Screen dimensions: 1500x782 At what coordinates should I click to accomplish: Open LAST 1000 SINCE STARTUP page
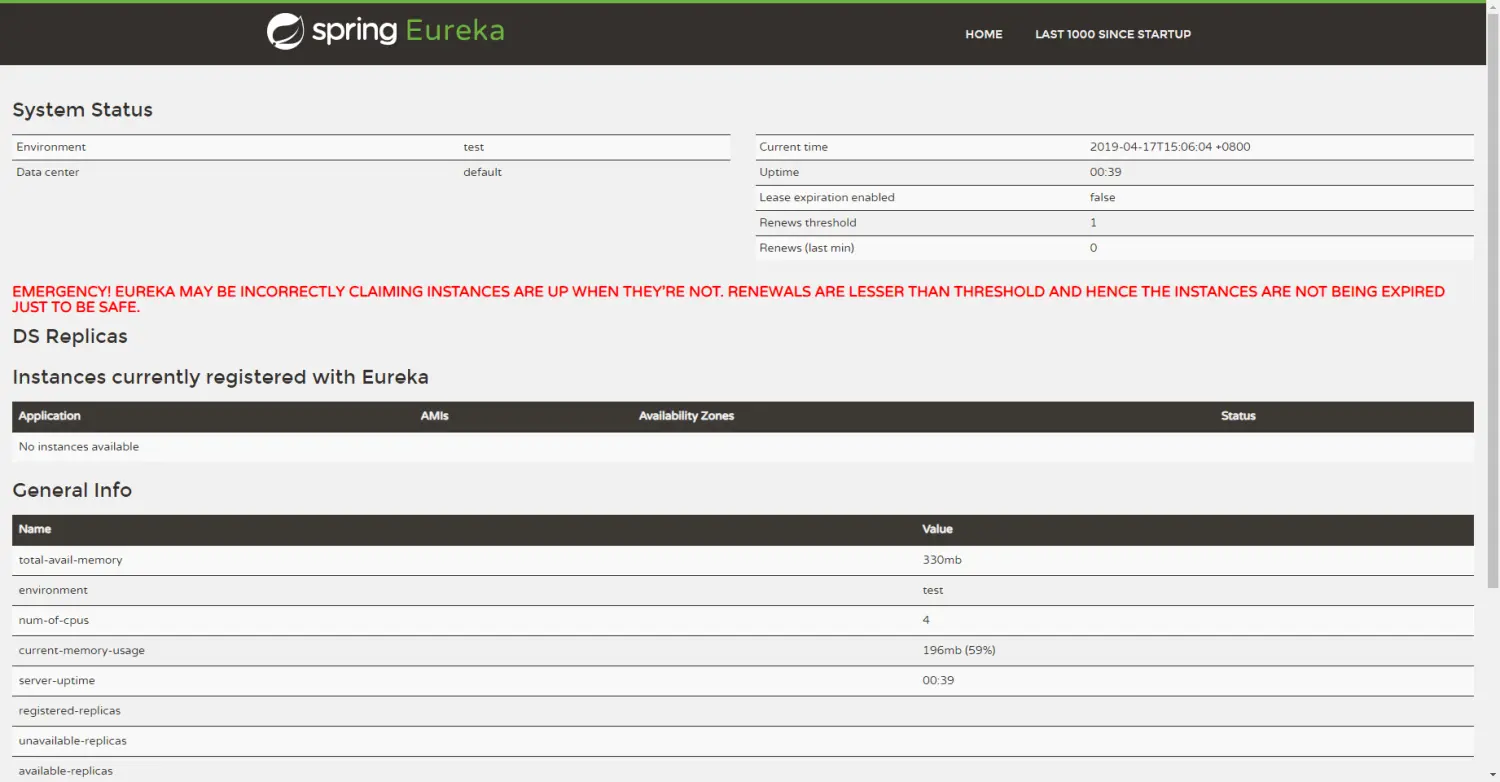coord(1113,34)
